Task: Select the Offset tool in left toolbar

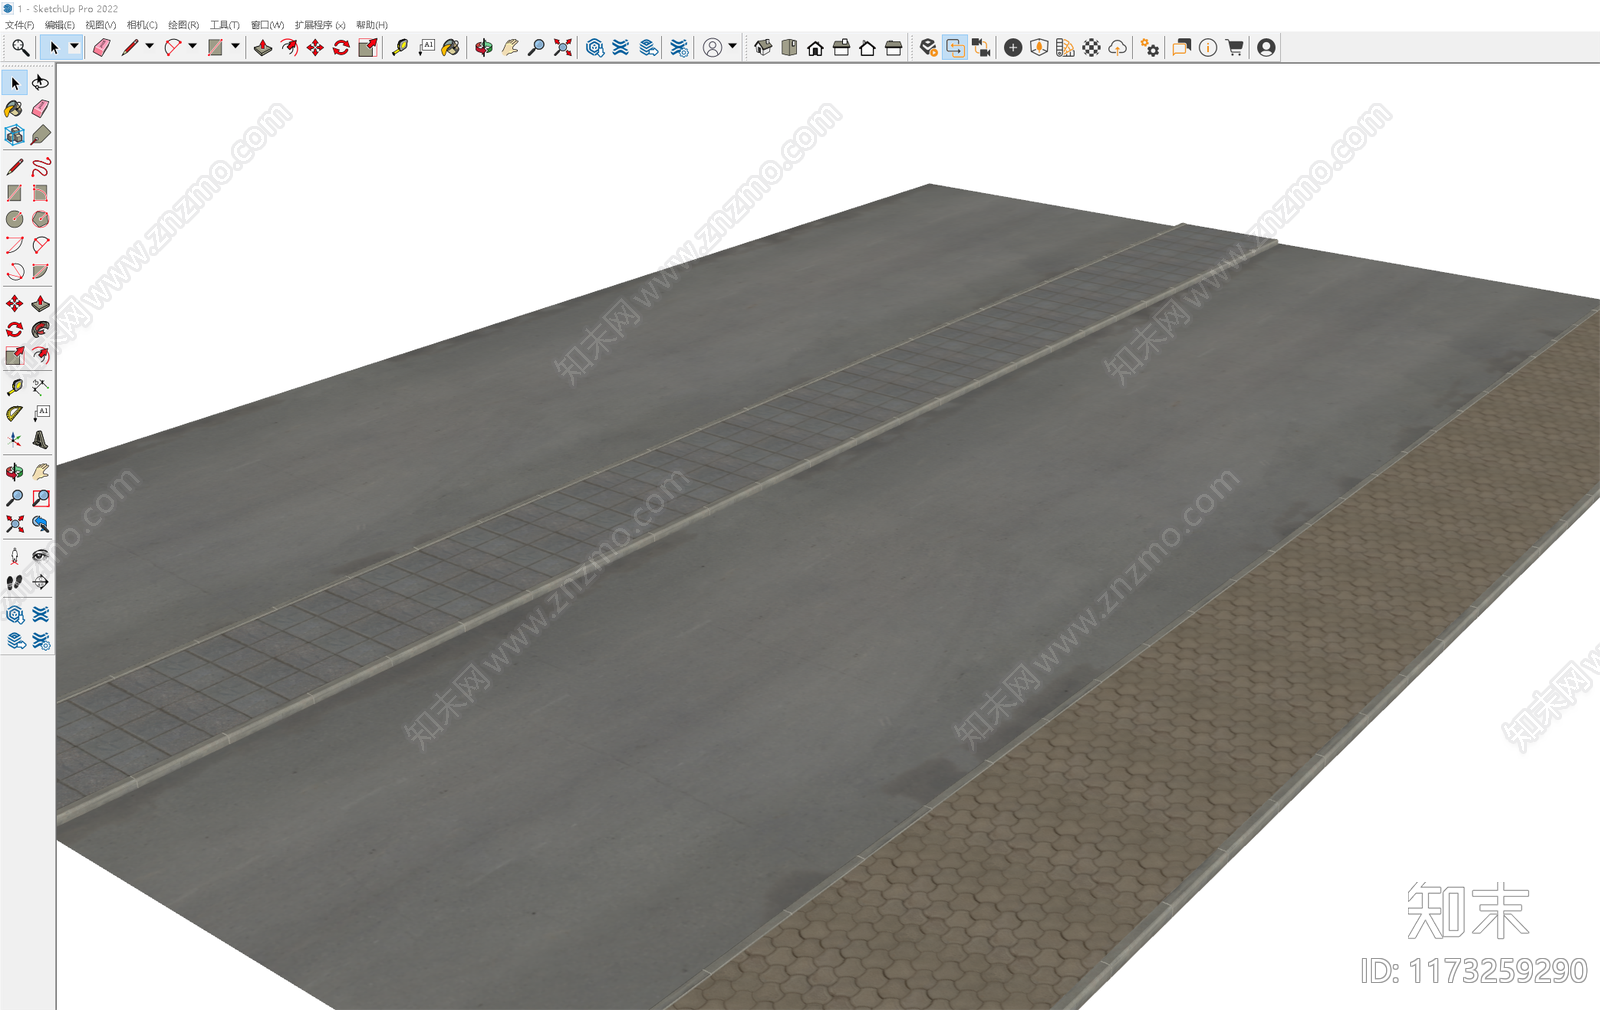Action: [x=41, y=355]
